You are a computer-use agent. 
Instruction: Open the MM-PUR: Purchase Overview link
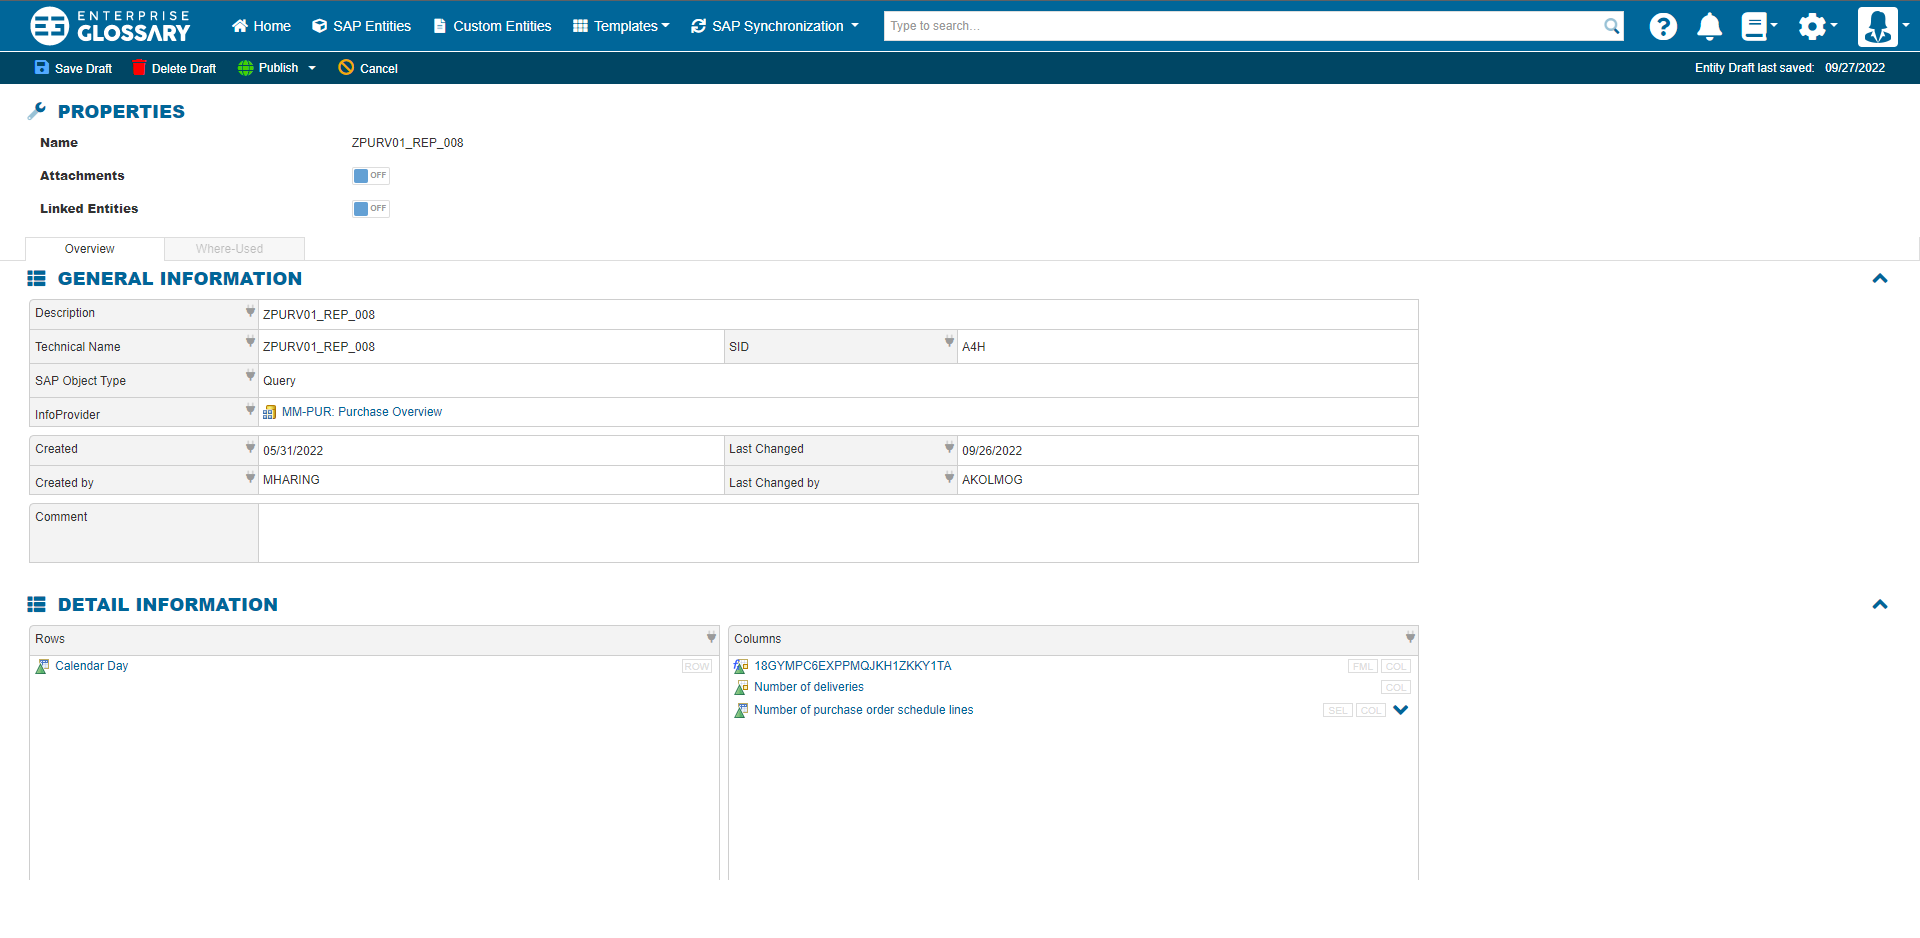tap(361, 412)
